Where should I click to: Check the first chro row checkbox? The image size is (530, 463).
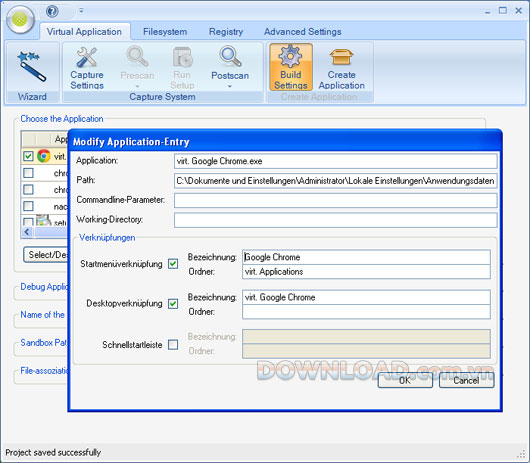pyautogui.click(x=28, y=173)
